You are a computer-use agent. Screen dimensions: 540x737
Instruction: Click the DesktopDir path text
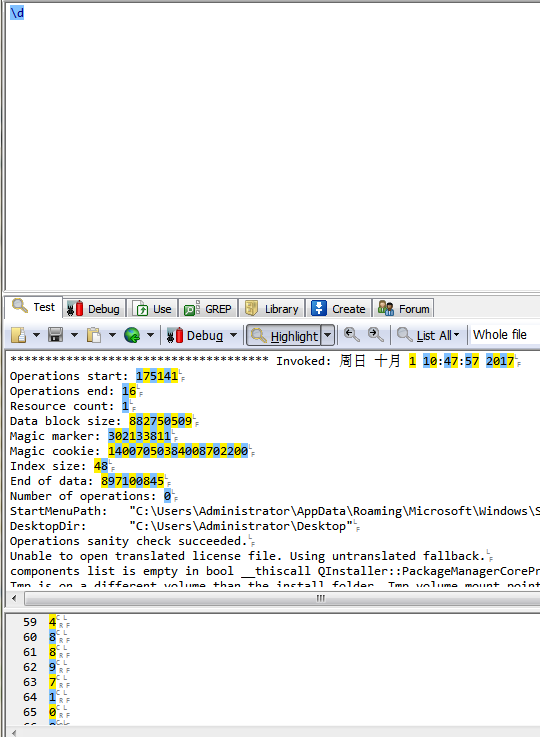241,526
